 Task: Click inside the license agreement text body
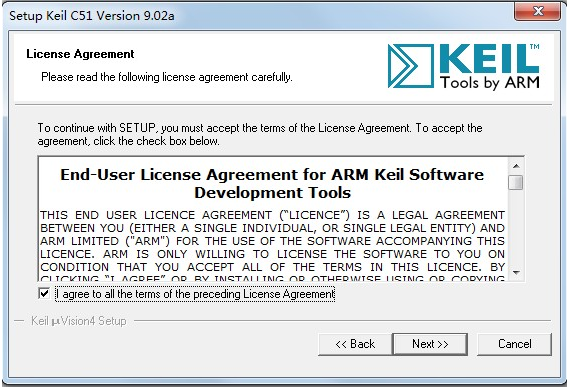pos(272,247)
